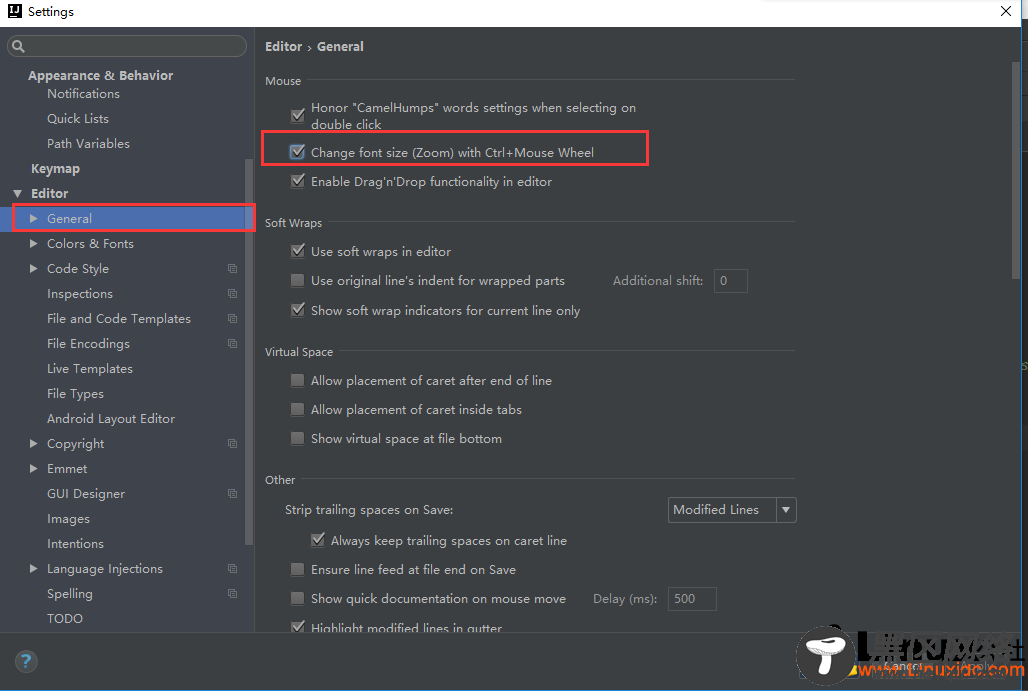Check Show virtual space at file bottom
The image size is (1028, 691).
(x=298, y=438)
